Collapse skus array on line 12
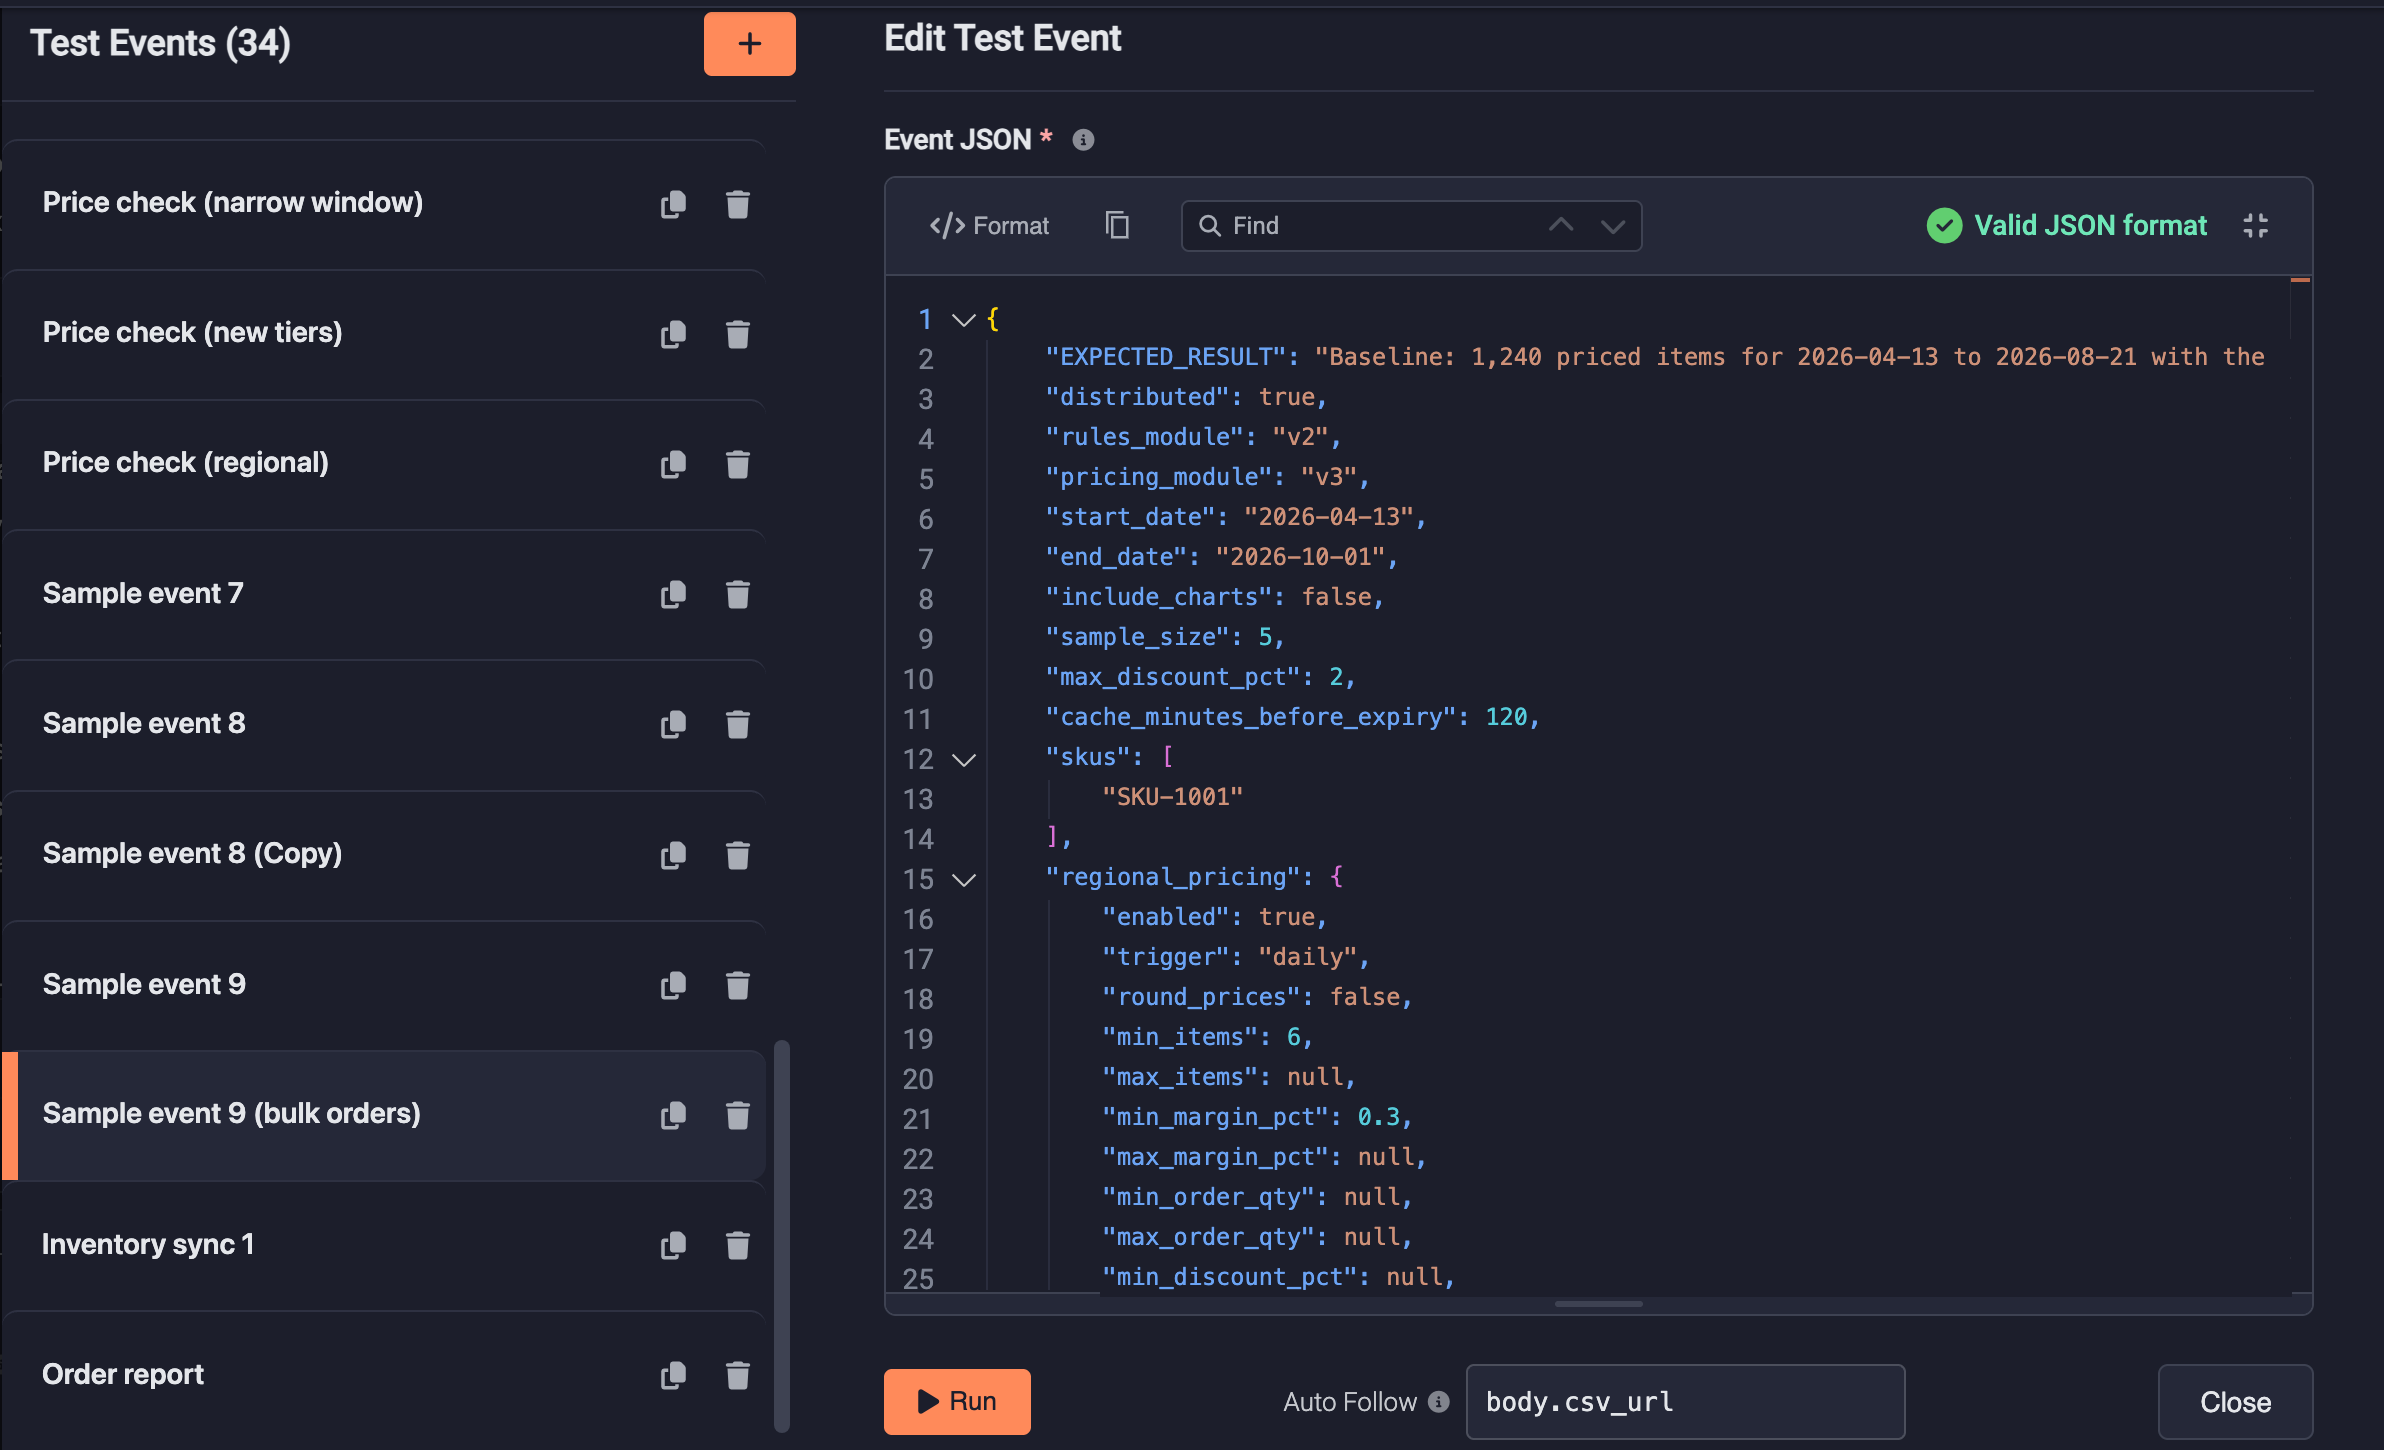 point(963,759)
